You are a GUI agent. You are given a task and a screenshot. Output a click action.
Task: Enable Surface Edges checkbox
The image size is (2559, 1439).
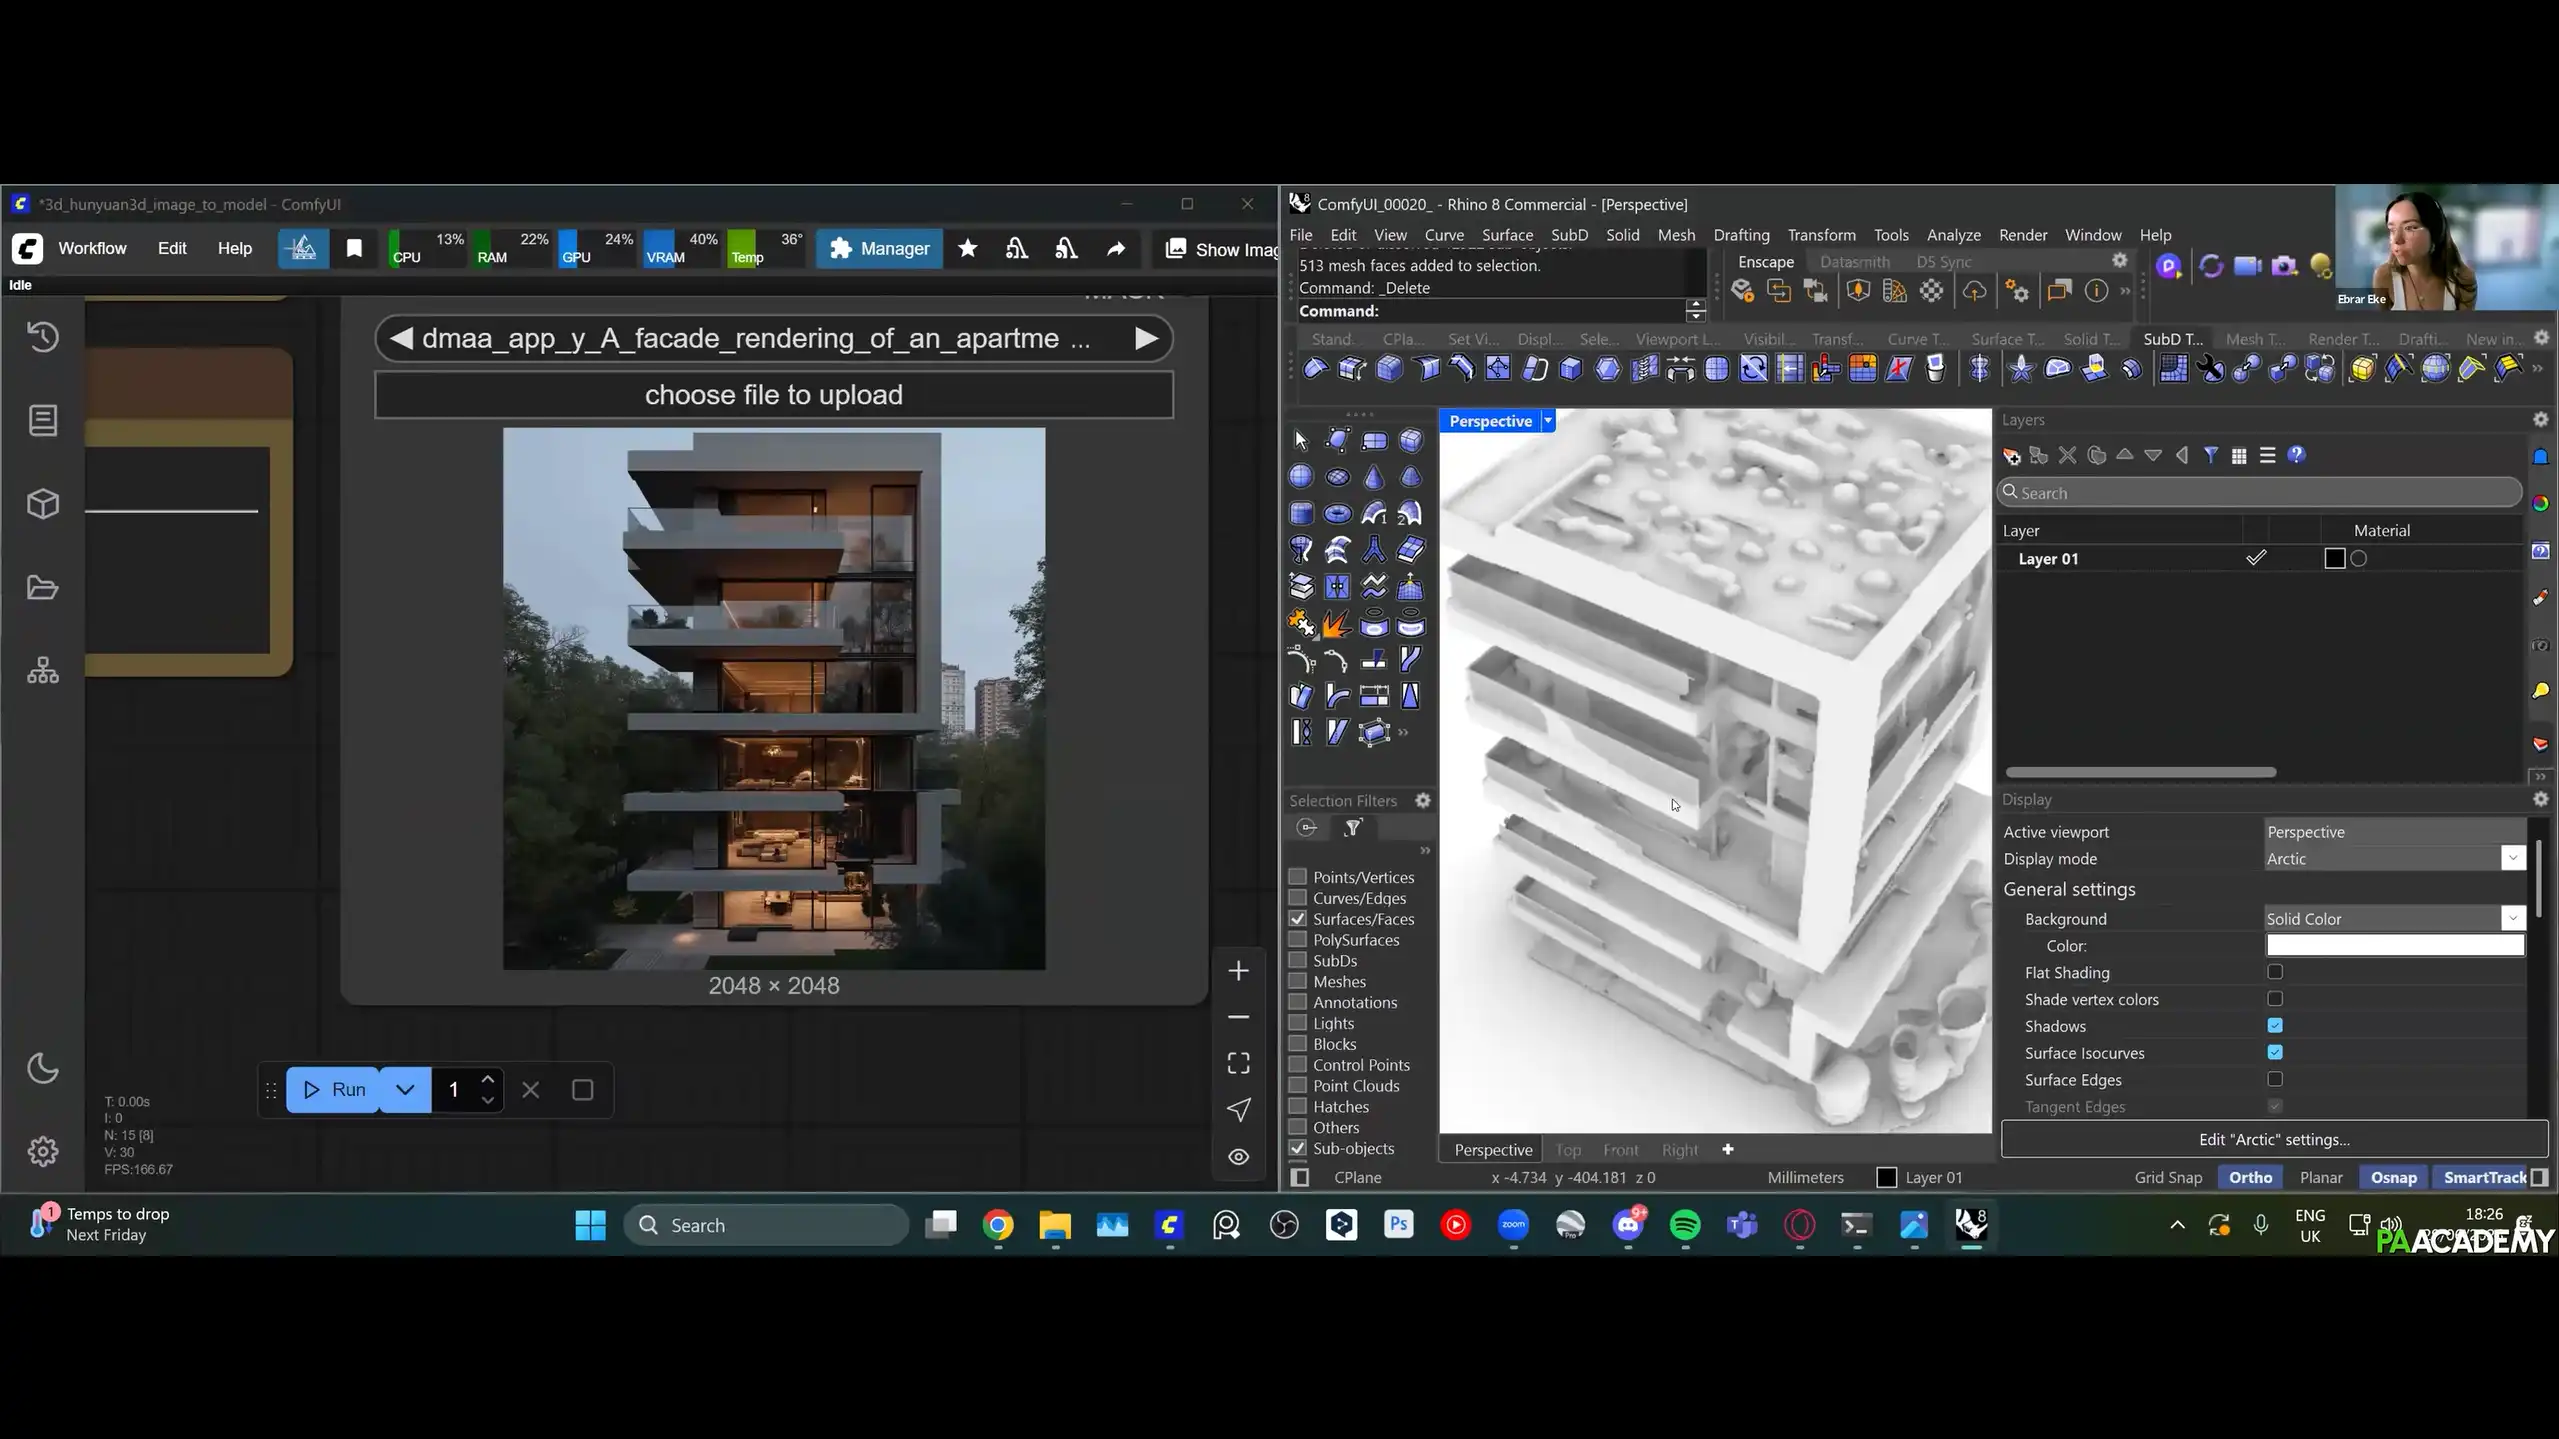click(2275, 1079)
